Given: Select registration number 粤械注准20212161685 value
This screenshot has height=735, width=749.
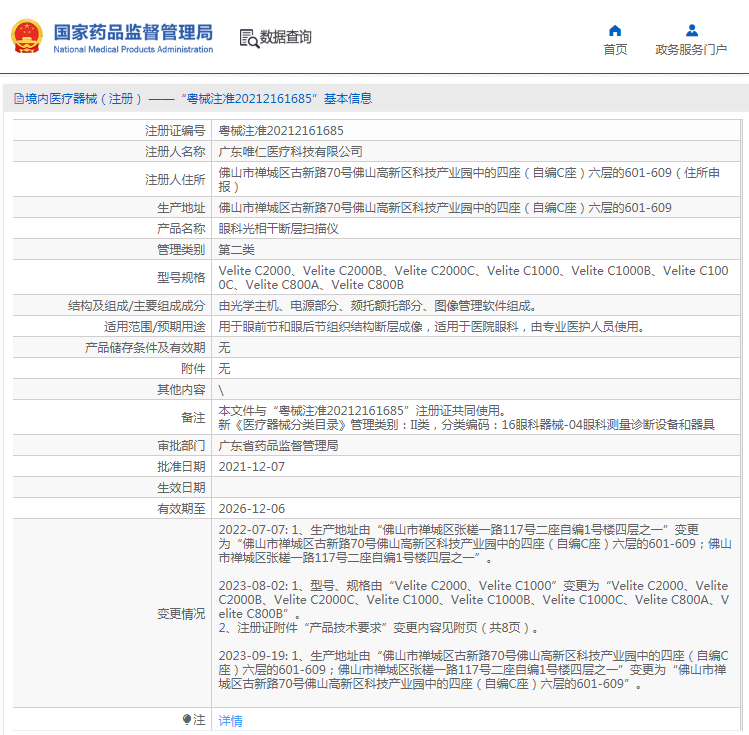Looking at the screenshot, I should (281, 131).
